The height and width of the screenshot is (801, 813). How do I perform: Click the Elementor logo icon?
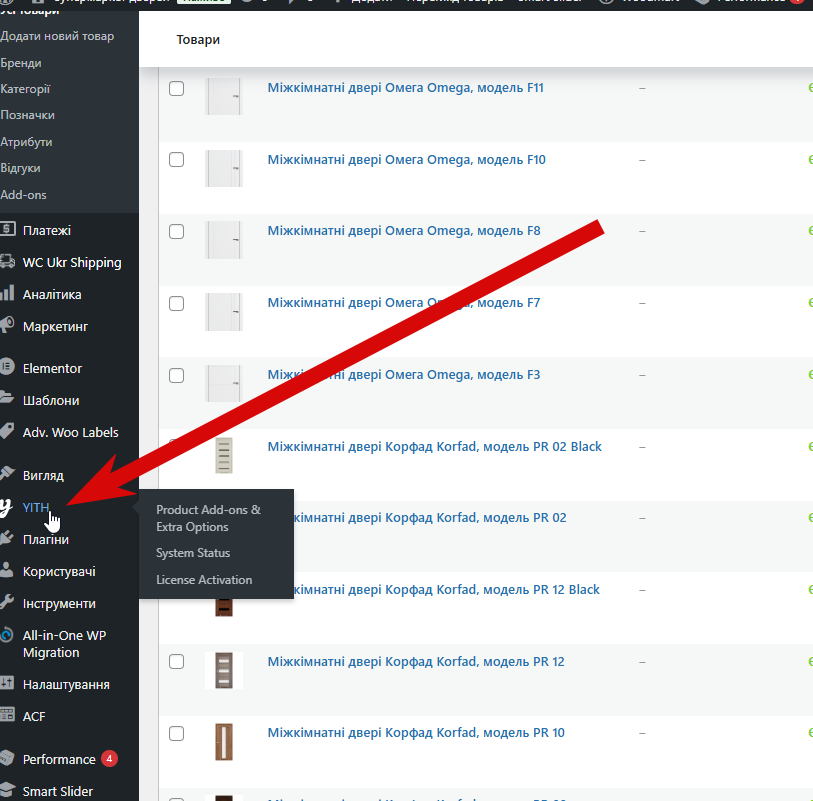pyautogui.click(x=7, y=367)
